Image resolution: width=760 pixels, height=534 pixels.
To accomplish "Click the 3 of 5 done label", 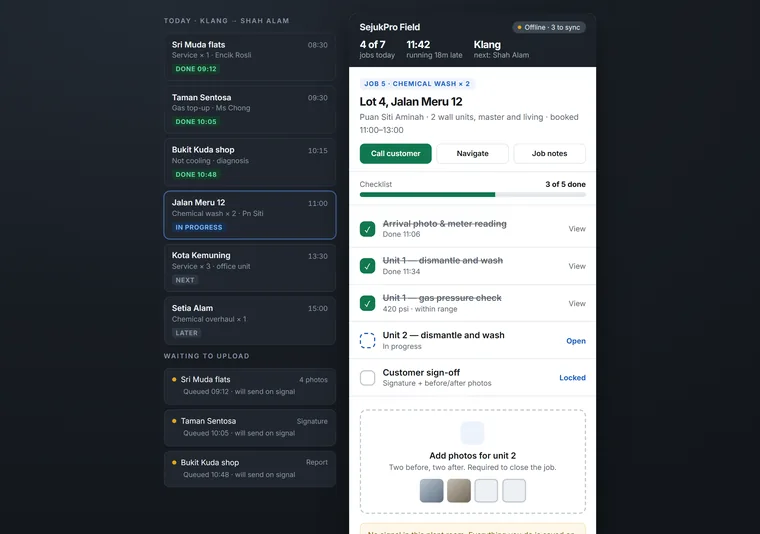I will pyautogui.click(x=565, y=184).
